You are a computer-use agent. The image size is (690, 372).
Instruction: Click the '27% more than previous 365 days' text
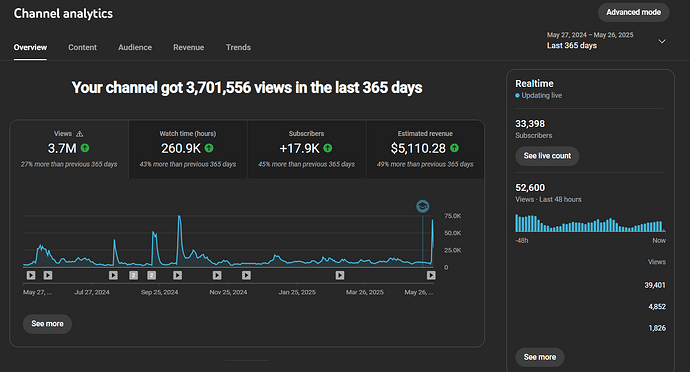[69, 164]
